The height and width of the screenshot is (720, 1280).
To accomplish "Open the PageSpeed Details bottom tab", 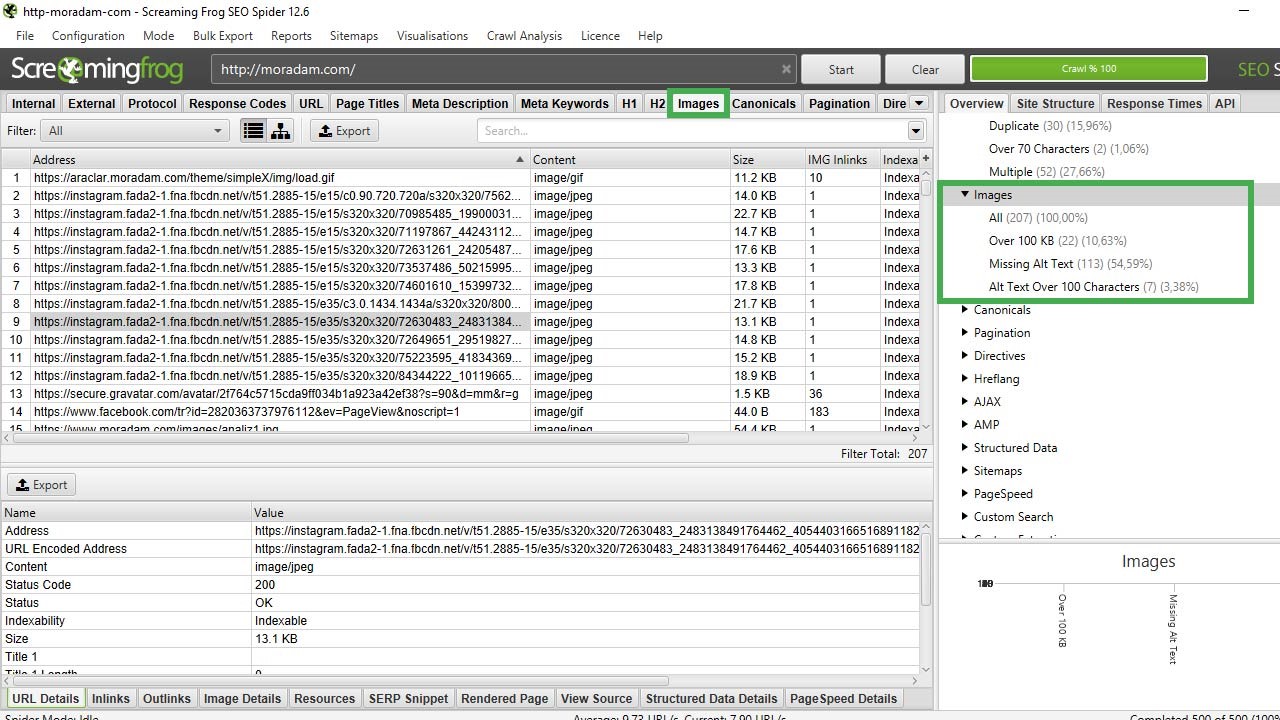I will click(x=843, y=698).
